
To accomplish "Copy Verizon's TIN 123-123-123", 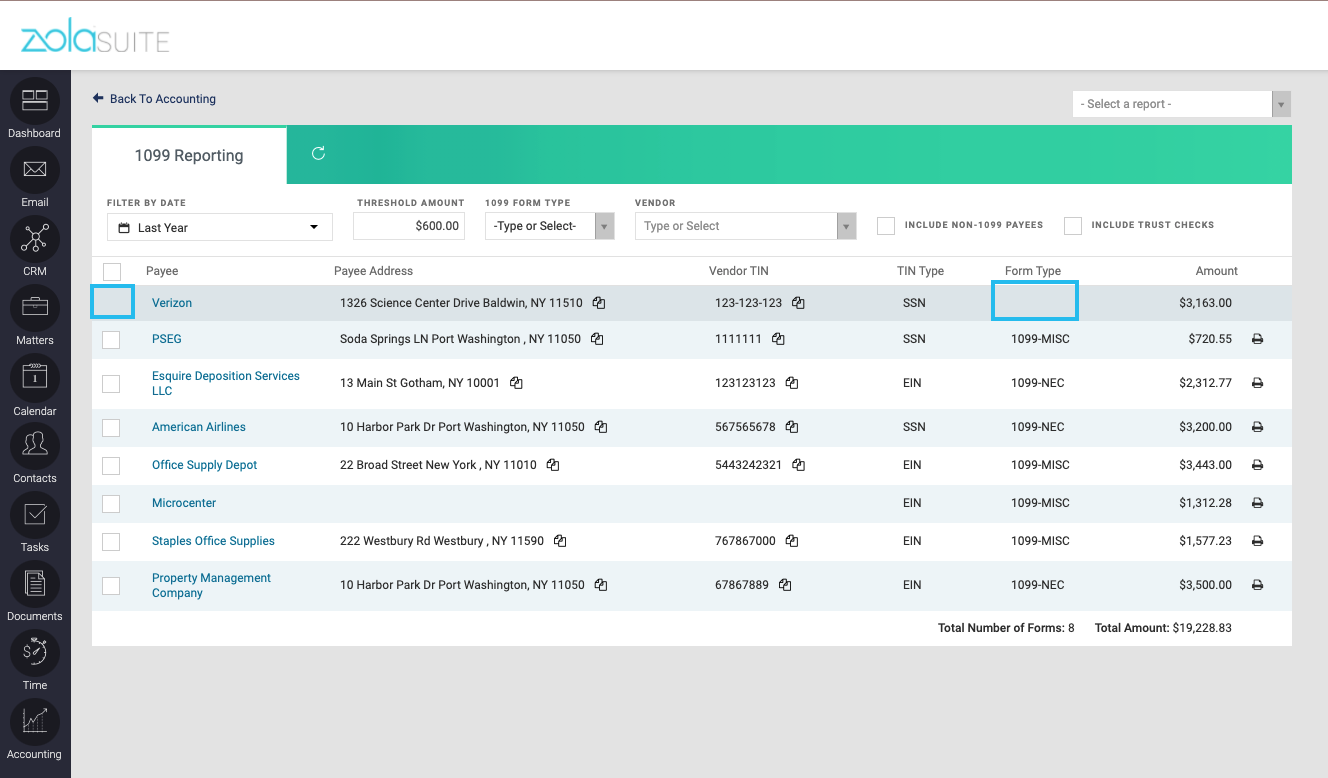I will (798, 303).
